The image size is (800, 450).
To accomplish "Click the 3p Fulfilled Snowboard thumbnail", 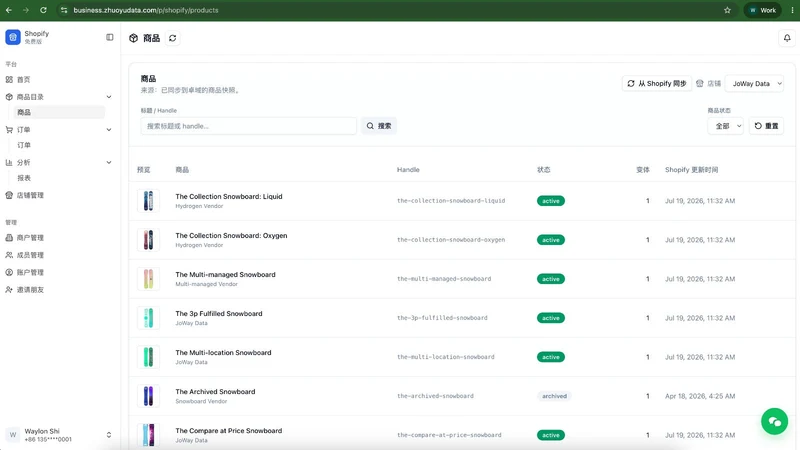I will [x=148, y=318].
